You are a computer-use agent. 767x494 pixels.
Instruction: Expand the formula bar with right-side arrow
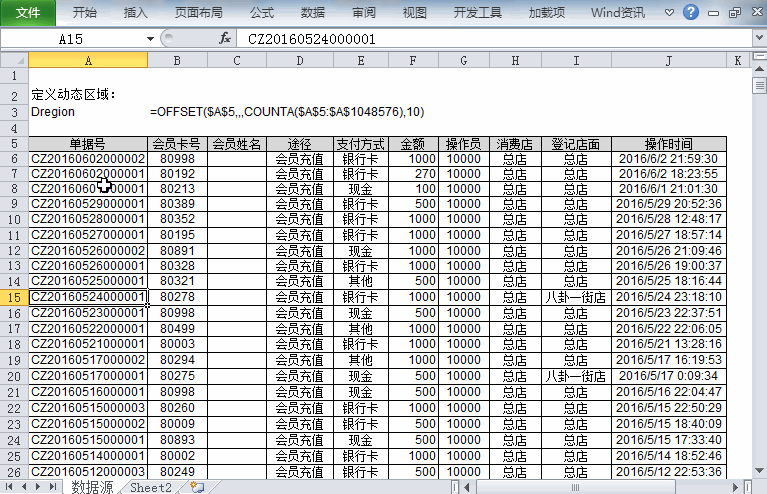click(759, 38)
